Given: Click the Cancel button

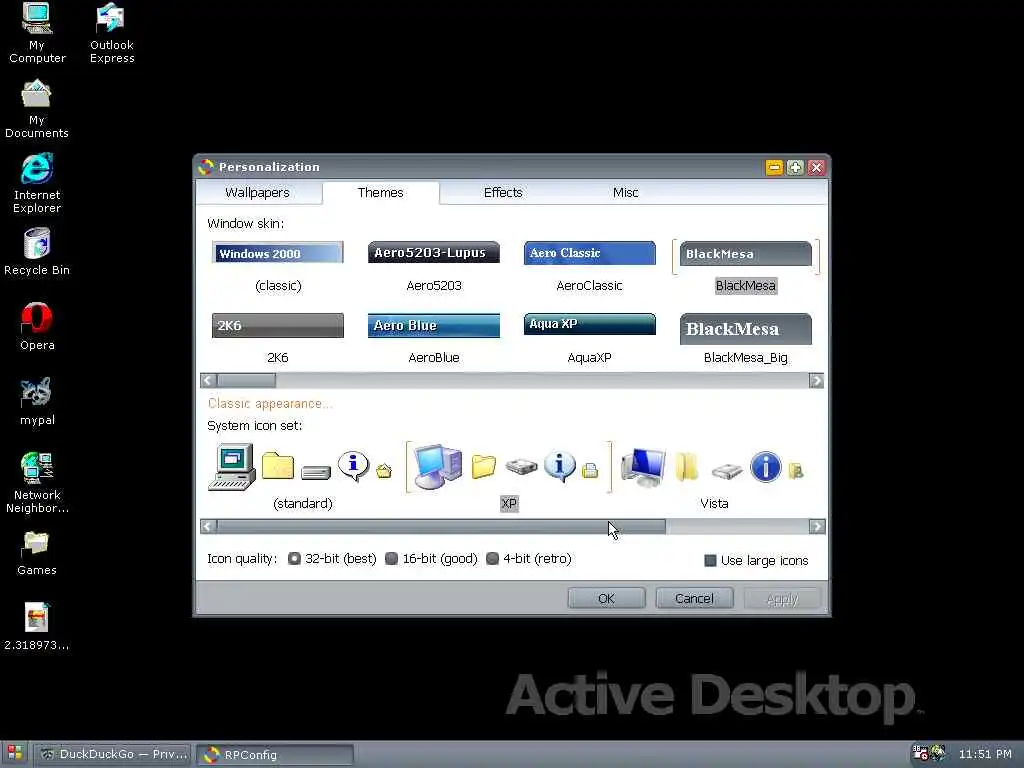Looking at the screenshot, I should [694, 598].
